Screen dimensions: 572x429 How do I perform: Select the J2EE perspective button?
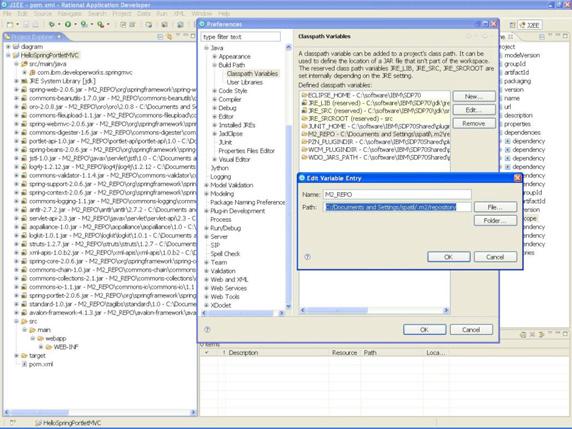[x=530, y=25]
